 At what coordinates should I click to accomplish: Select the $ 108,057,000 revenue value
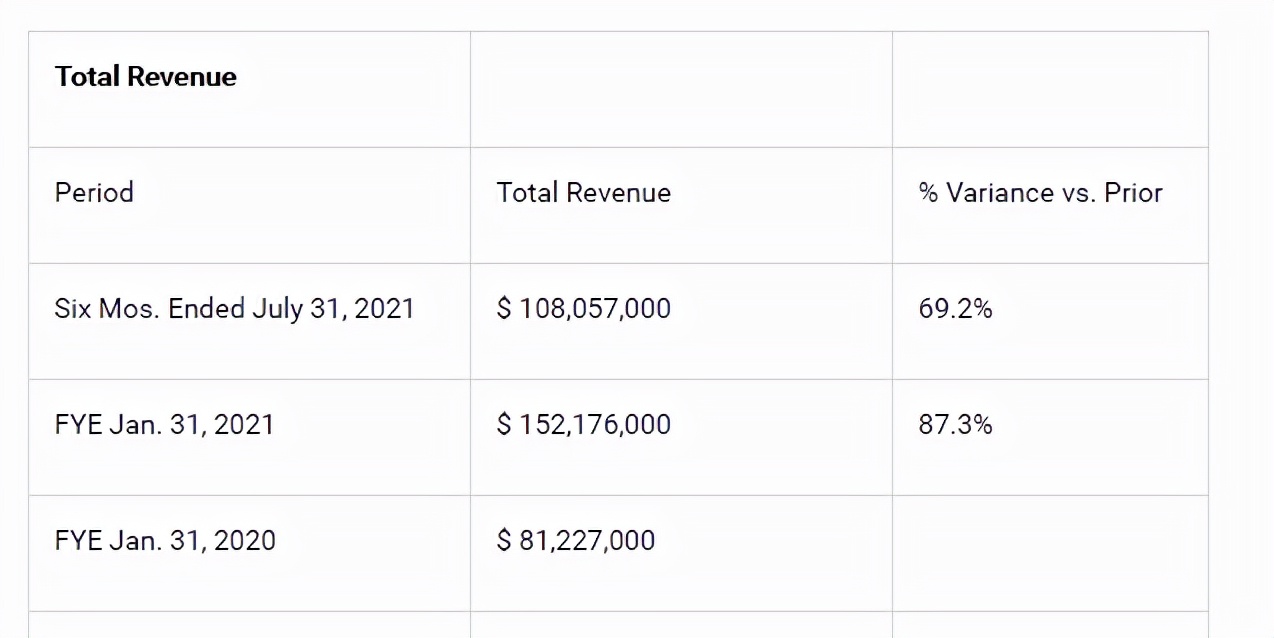pyautogui.click(x=583, y=308)
